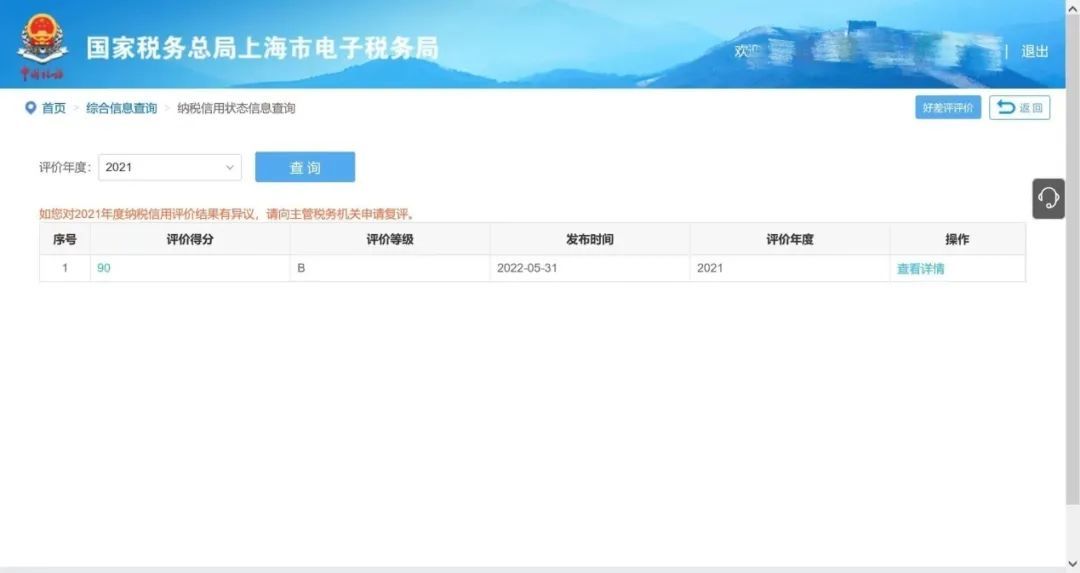This screenshot has height=573, width=1080.
Task: Open 综合信息查询 breadcrumb link
Action: pos(121,108)
